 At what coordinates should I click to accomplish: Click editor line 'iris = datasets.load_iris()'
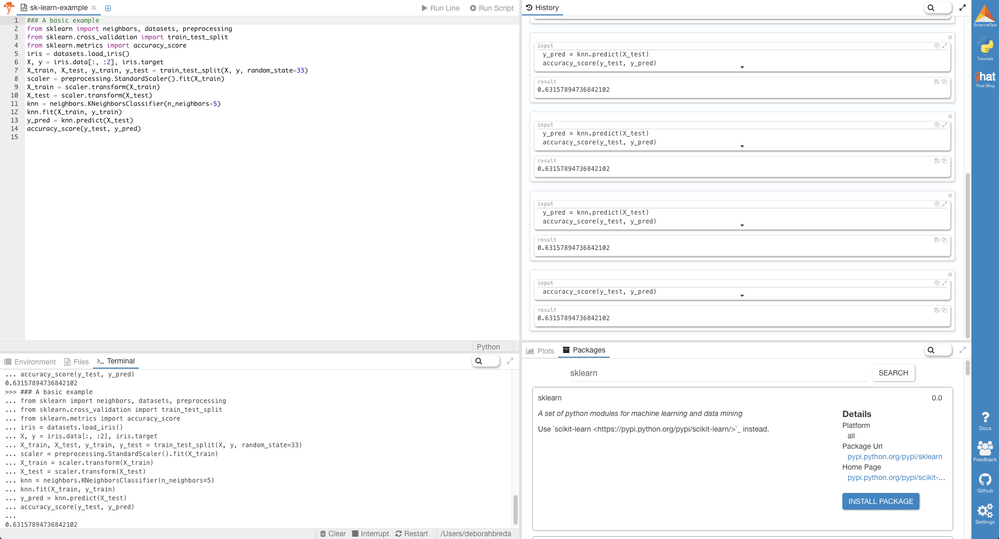[x=78, y=54]
